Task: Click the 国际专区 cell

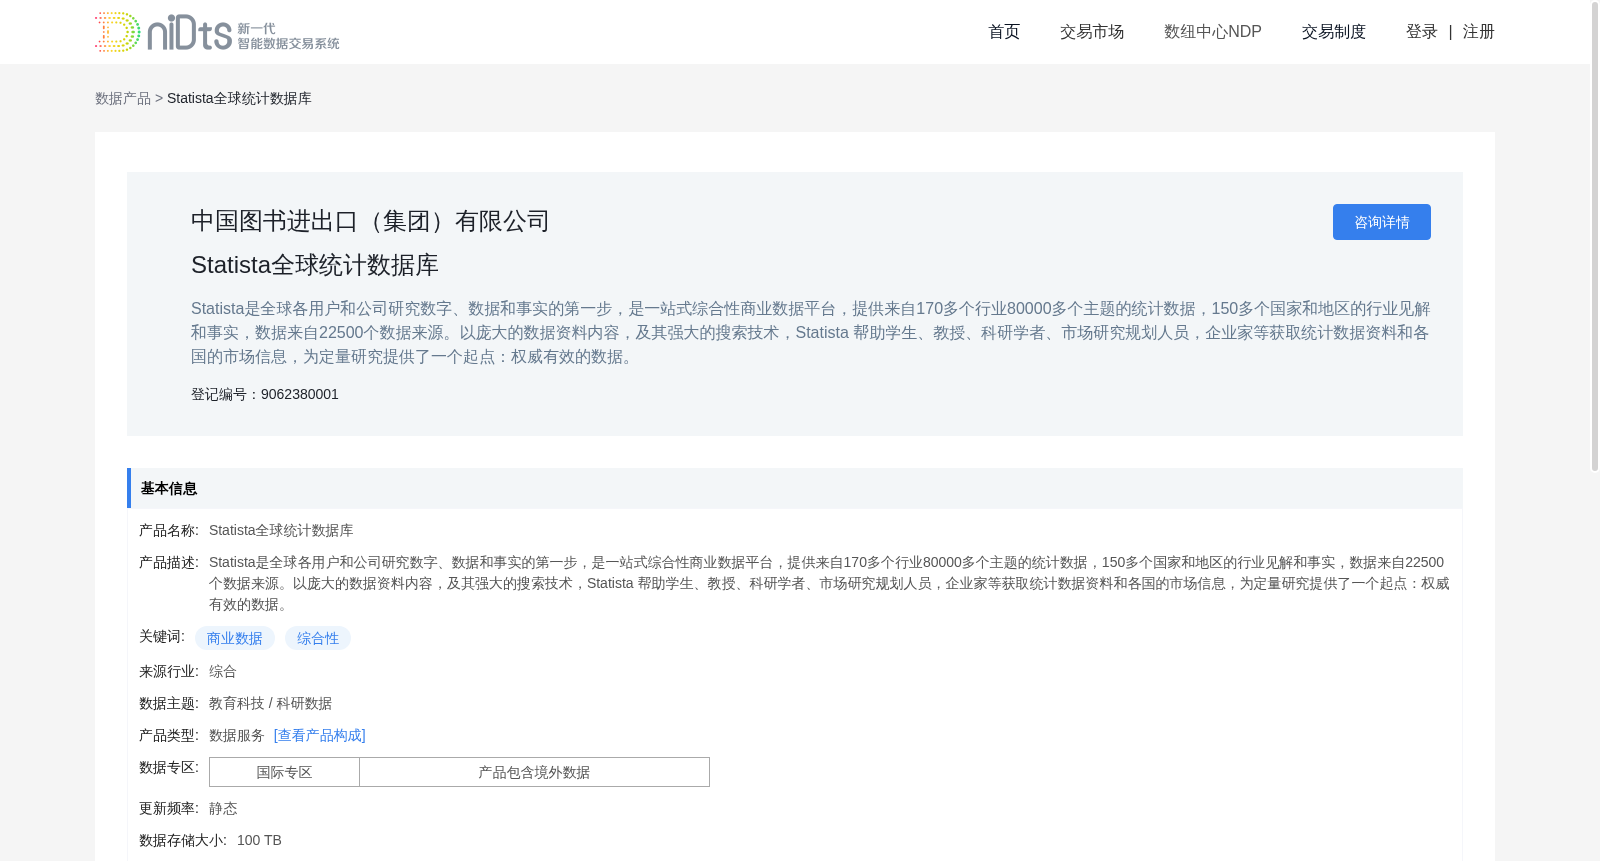Action: pos(285,772)
